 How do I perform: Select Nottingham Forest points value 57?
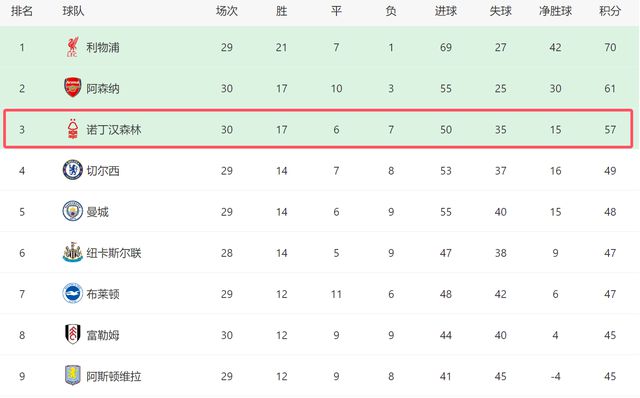610,130
